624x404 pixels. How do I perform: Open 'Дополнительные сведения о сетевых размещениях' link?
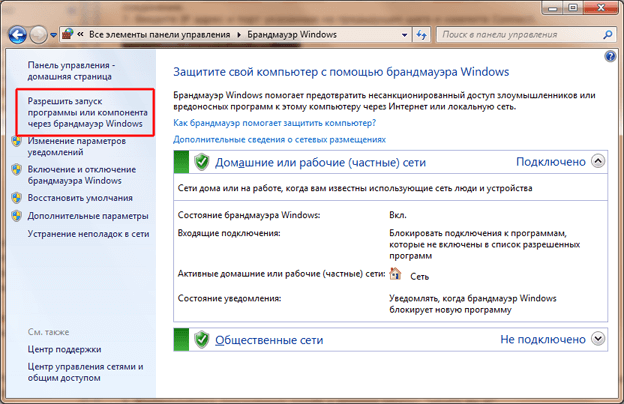coord(279,140)
